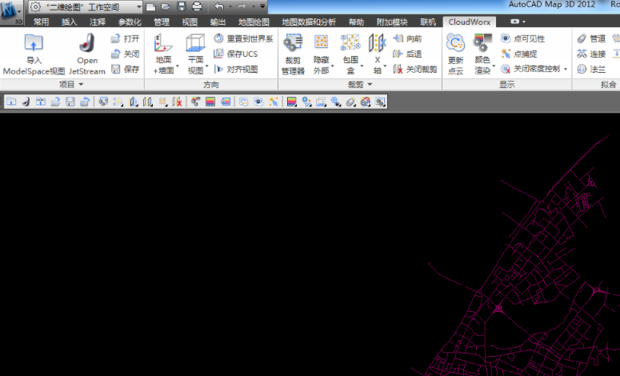Image resolution: width=620 pixels, height=376 pixels.
Task: Switch to the 参数化 ribbon tab
Action: tap(130, 22)
